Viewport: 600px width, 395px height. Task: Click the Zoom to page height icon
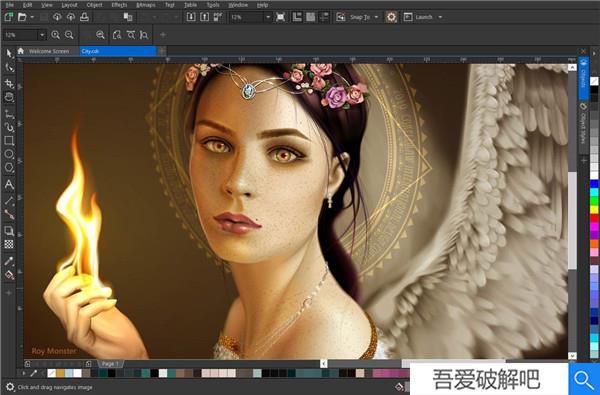144,35
